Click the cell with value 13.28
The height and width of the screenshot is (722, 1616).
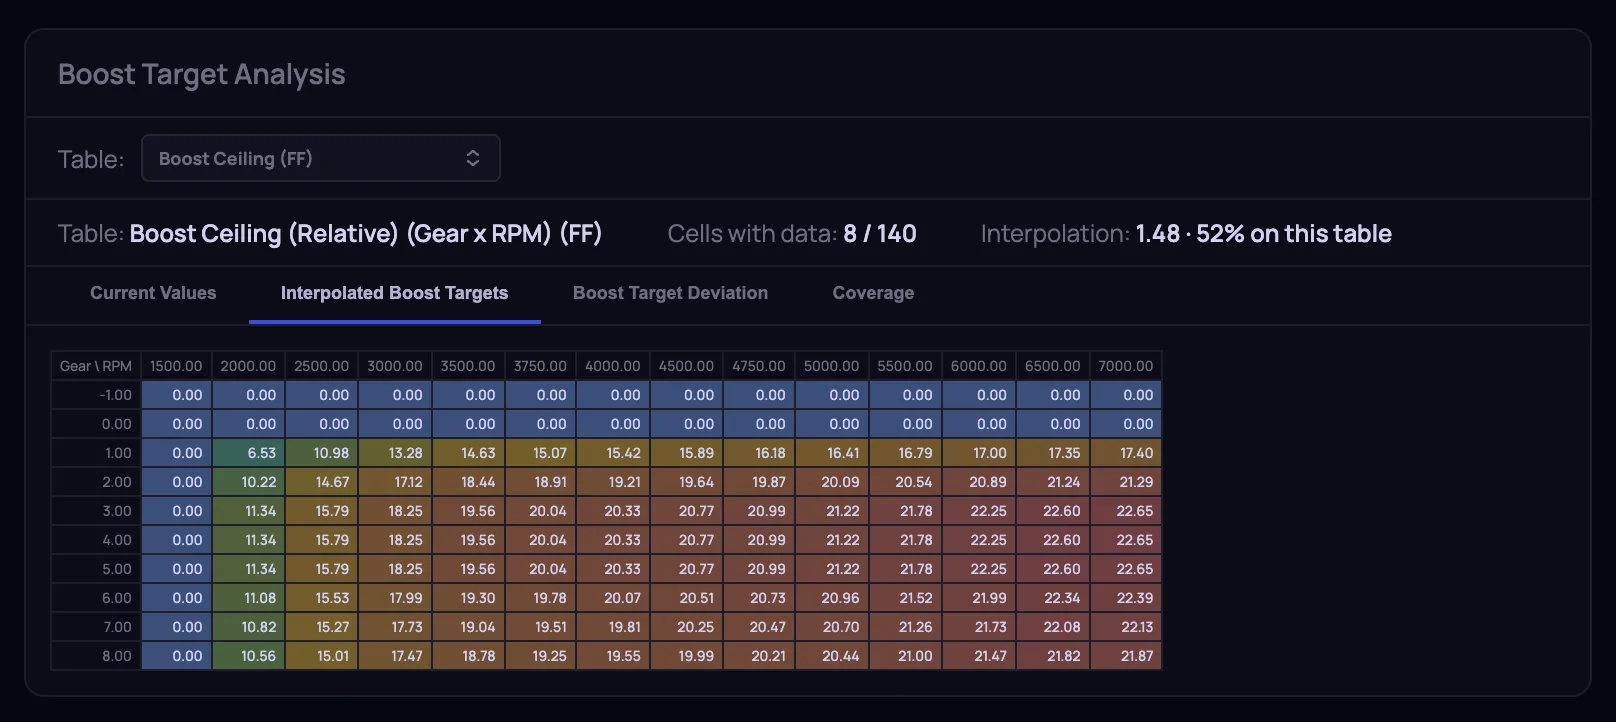click(395, 453)
